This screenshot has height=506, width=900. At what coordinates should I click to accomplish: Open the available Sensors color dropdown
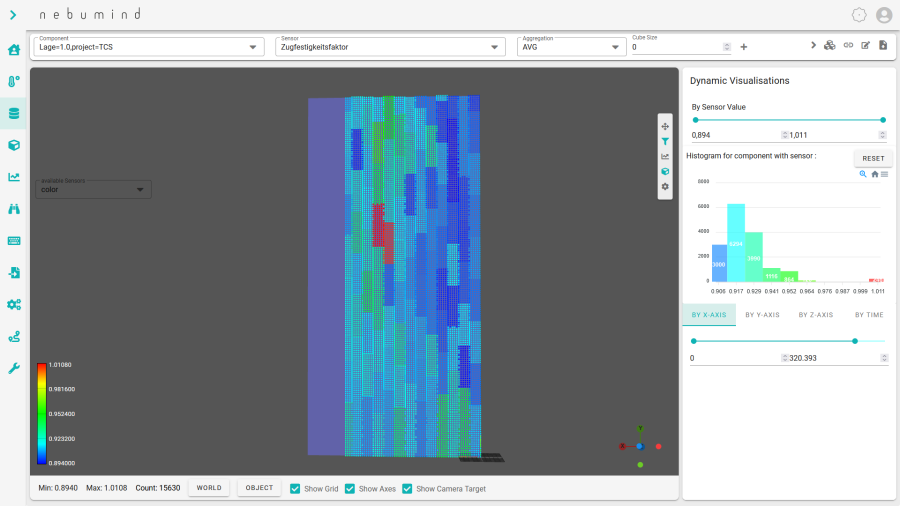94,189
